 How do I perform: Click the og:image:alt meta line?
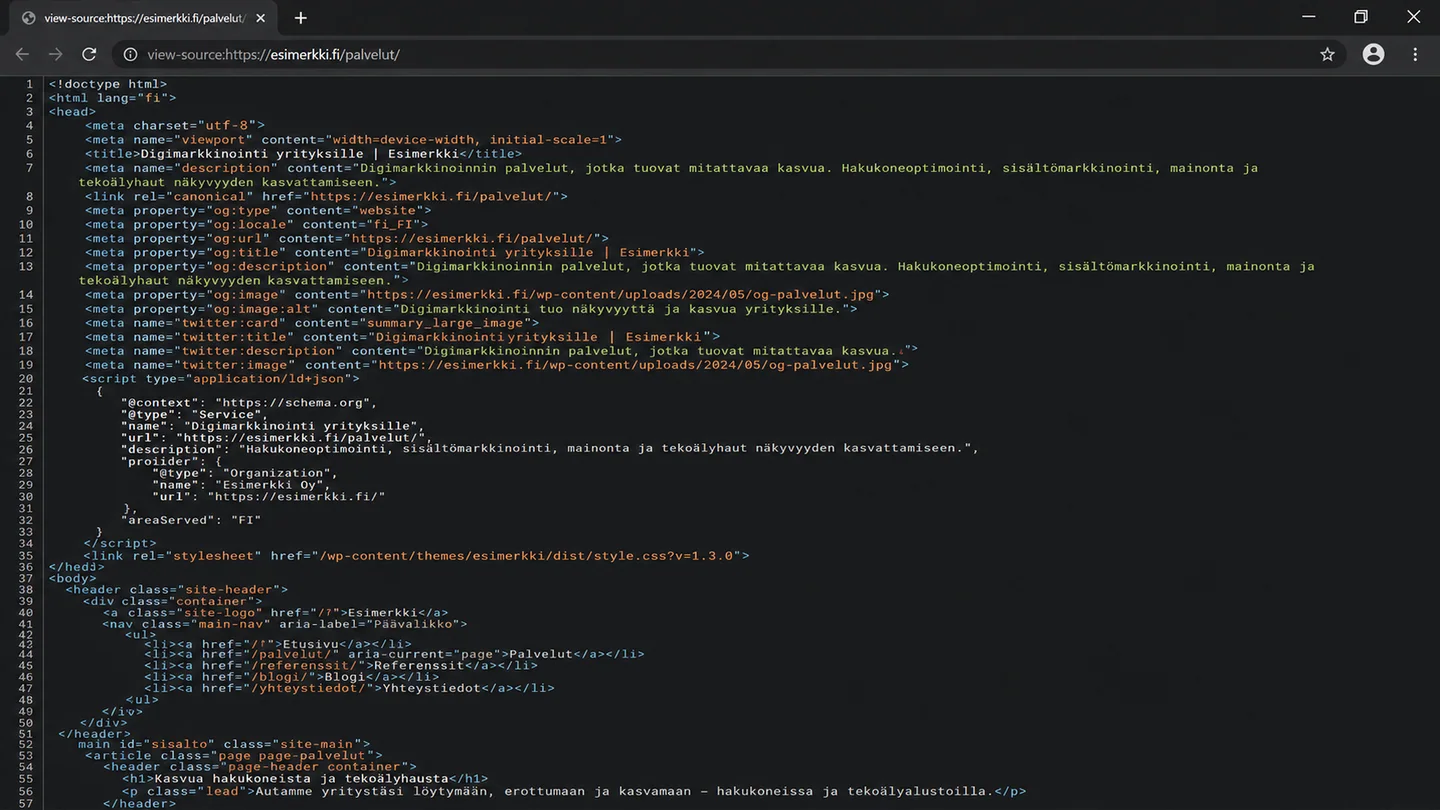pyautogui.click(x=471, y=309)
